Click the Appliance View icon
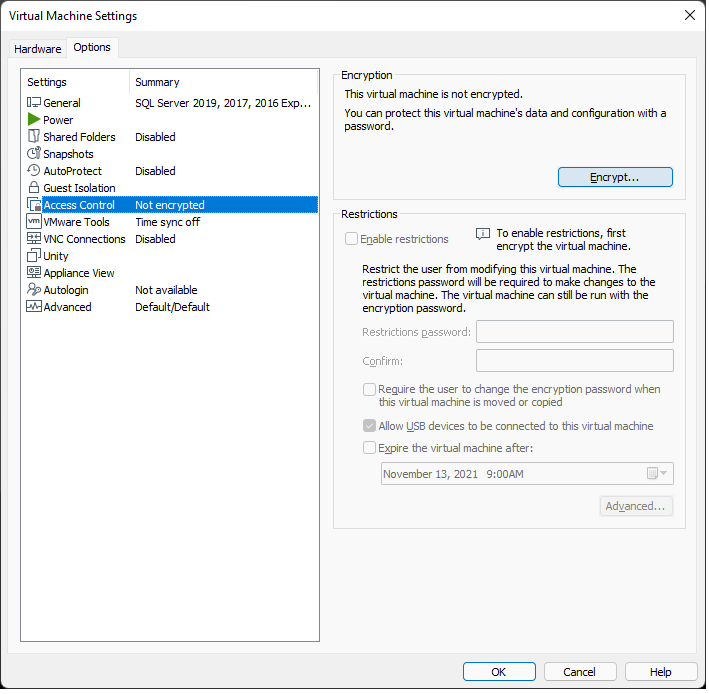This screenshot has height=694, width=709. point(34,273)
